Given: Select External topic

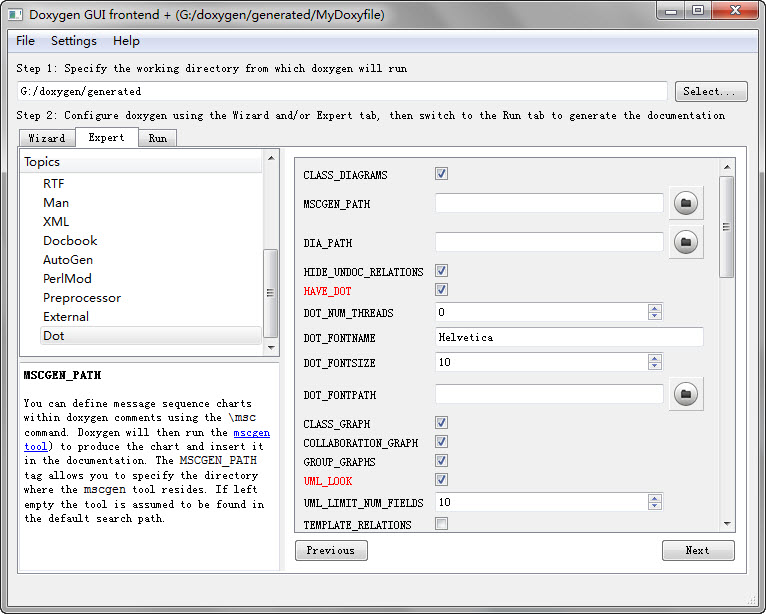Looking at the screenshot, I should [66, 317].
